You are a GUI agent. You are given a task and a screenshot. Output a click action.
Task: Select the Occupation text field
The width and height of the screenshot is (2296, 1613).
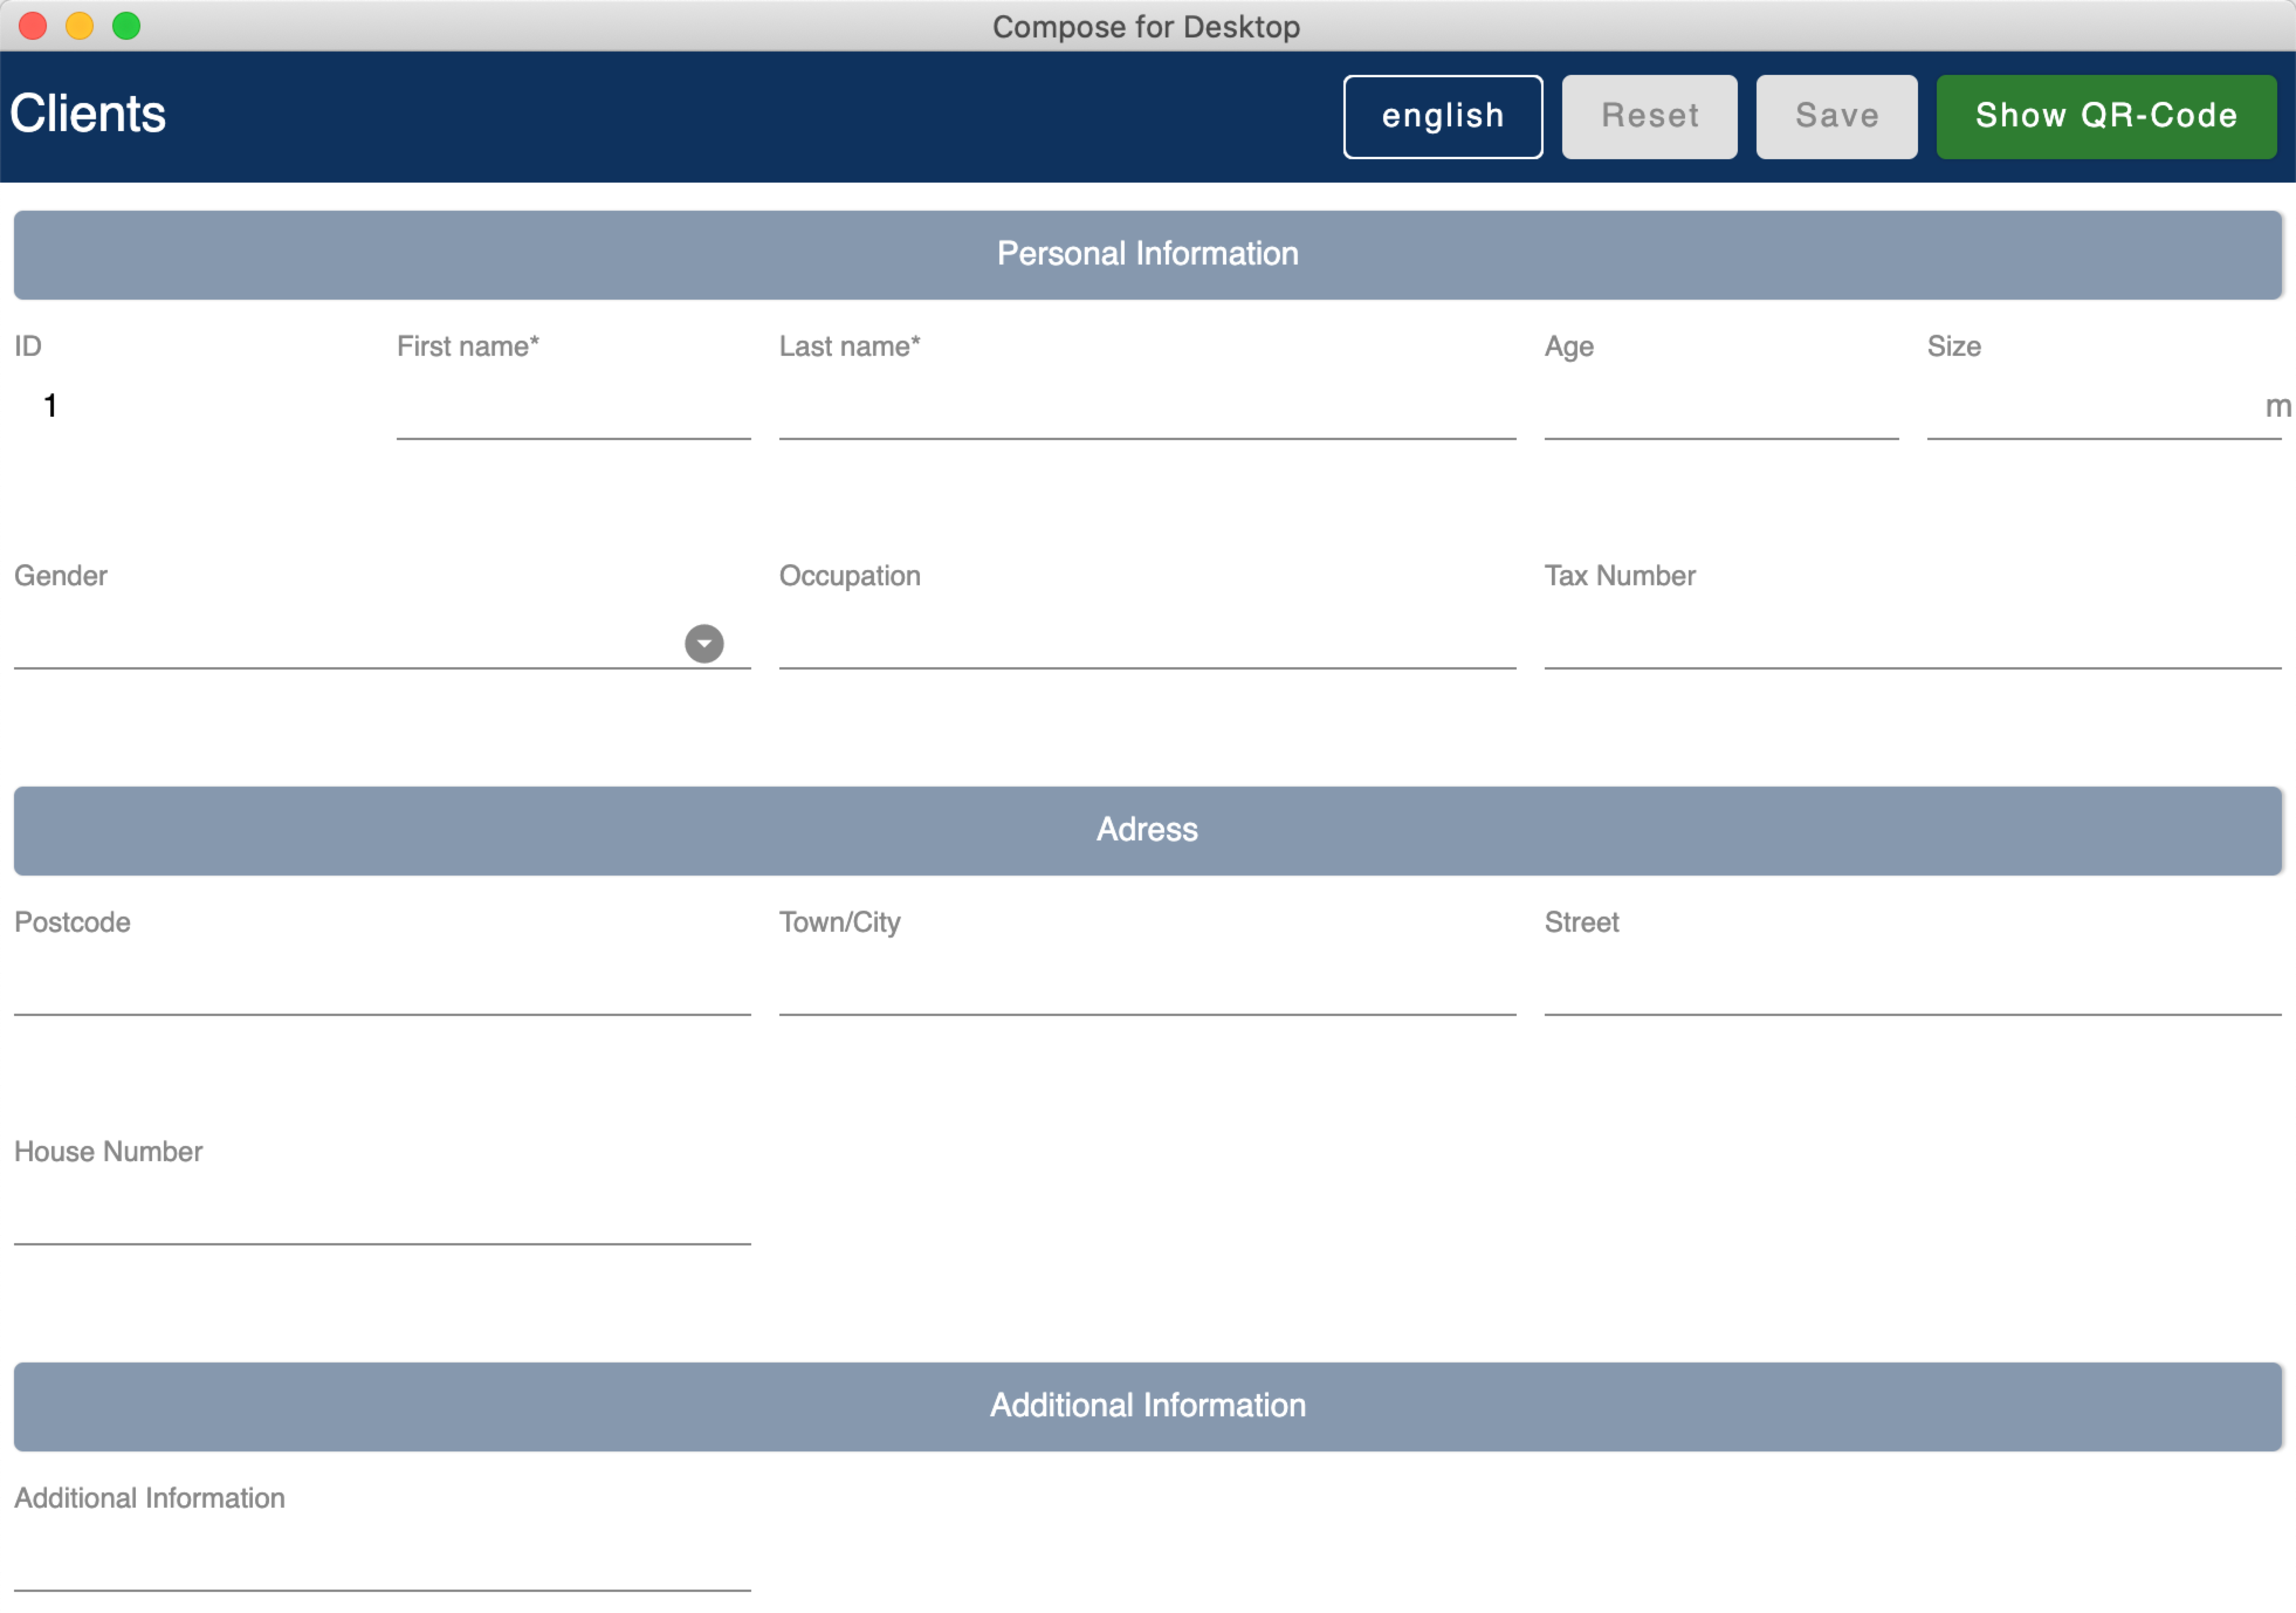(x=1146, y=638)
